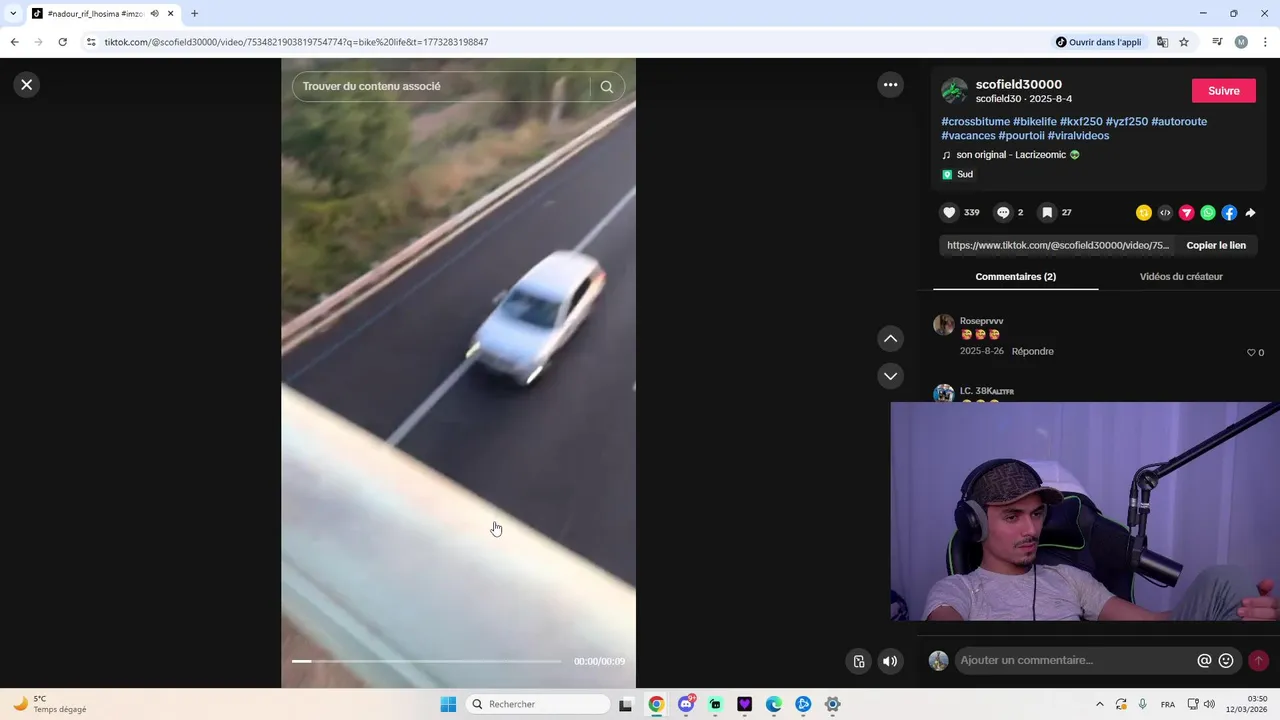Toggle the auto-scroll icon beside volume

pyautogui.click(x=858, y=661)
